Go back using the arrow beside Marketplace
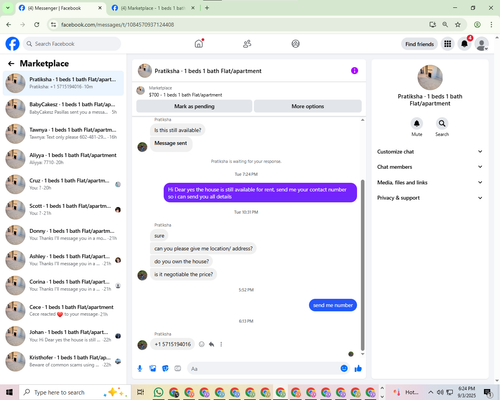500x400 pixels. pyautogui.click(x=11, y=64)
